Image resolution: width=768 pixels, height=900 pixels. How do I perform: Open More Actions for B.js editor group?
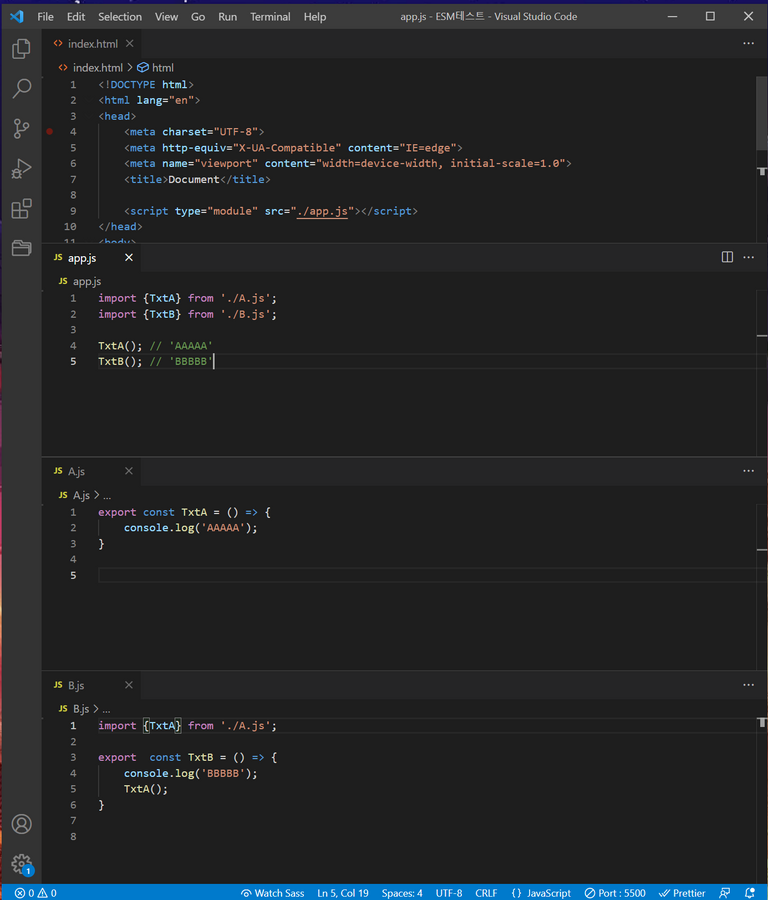[748, 685]
